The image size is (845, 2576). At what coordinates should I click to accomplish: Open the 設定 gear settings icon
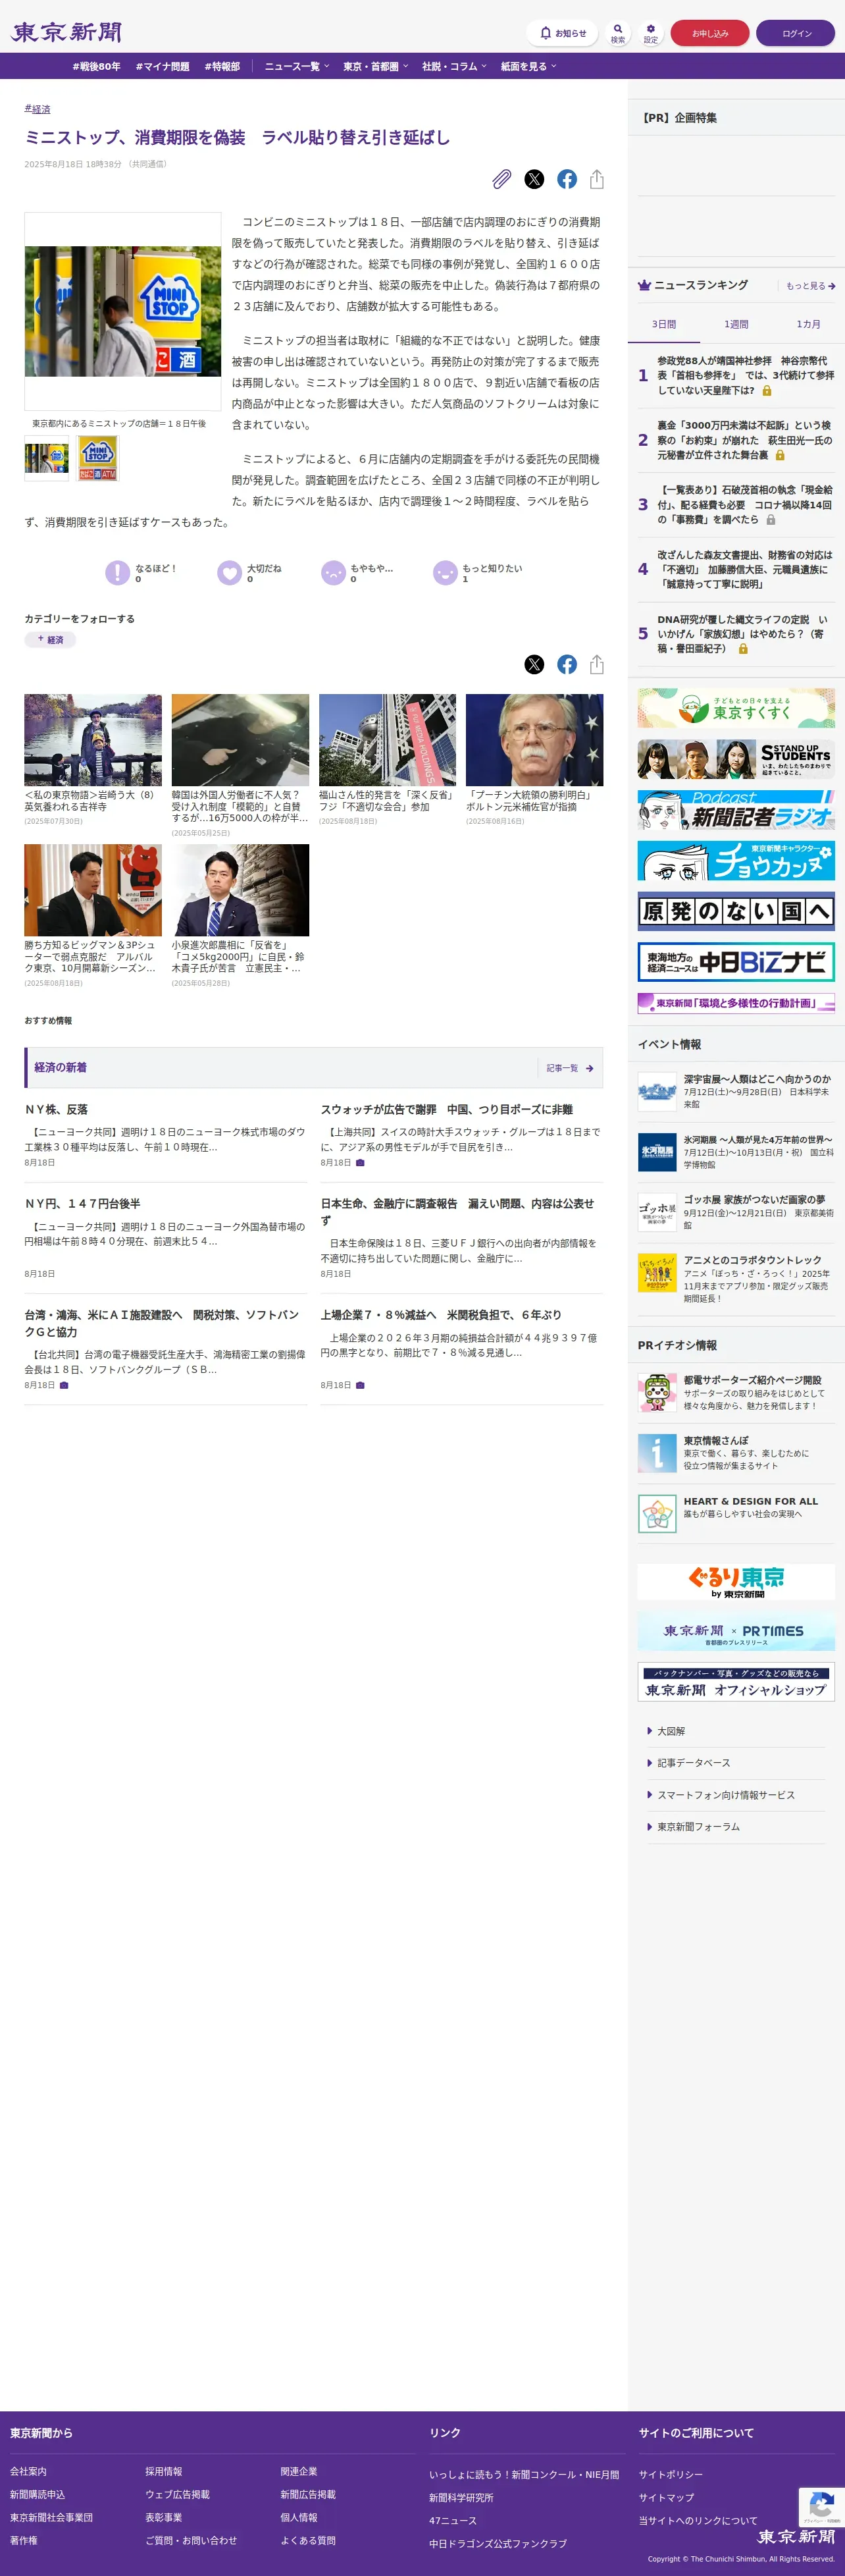(651, 33)
